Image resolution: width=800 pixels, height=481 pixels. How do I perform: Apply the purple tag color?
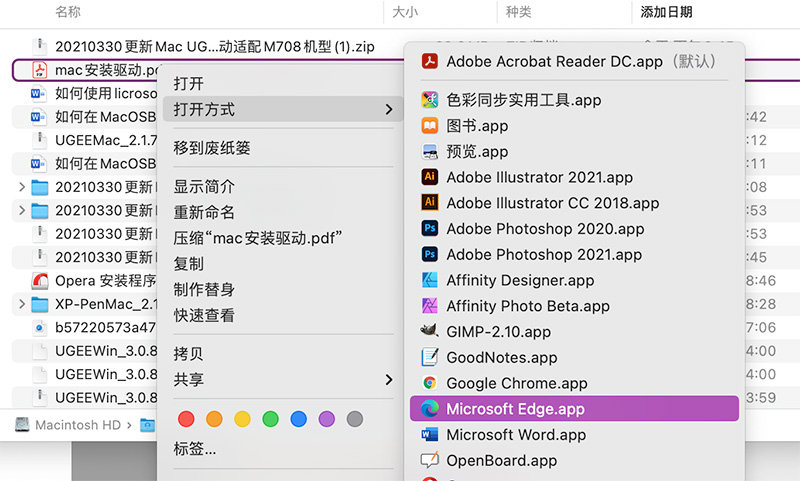coord(327,419)
